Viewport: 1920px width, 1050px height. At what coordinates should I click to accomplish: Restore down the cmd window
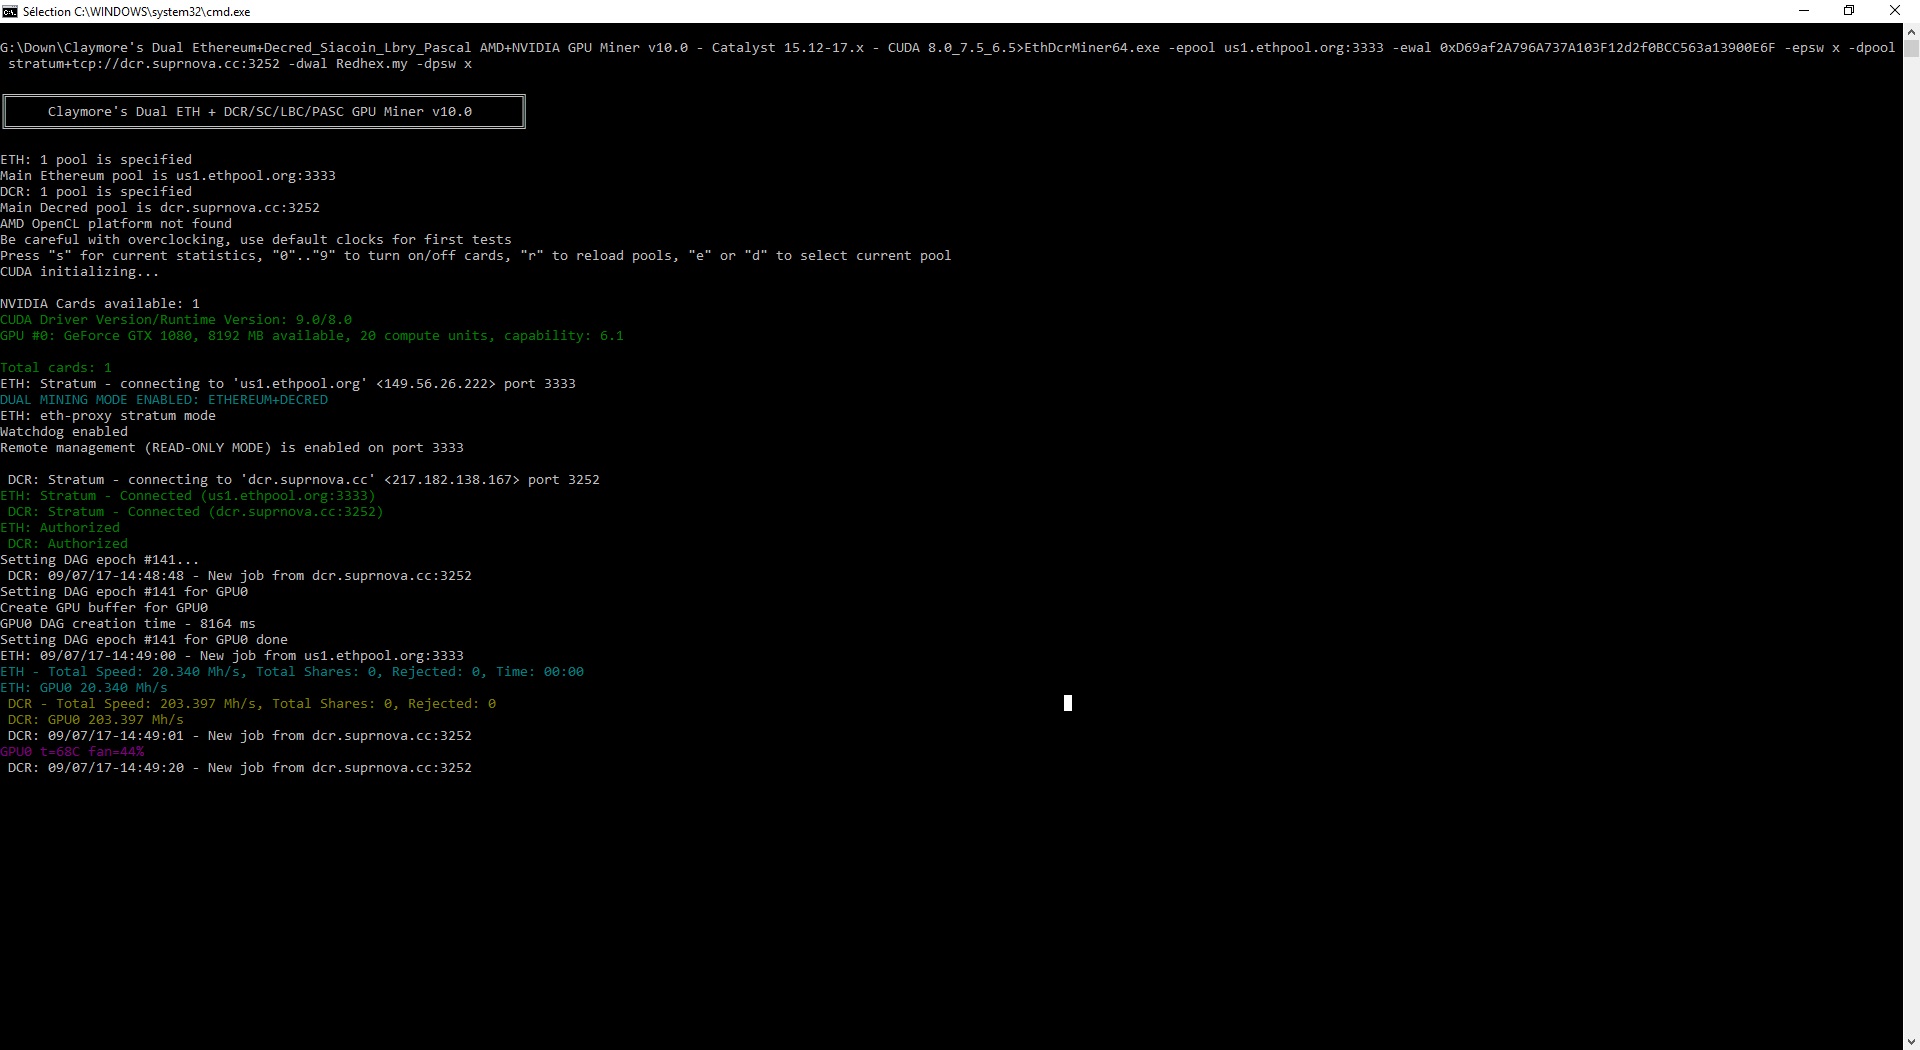point(1849,11)
